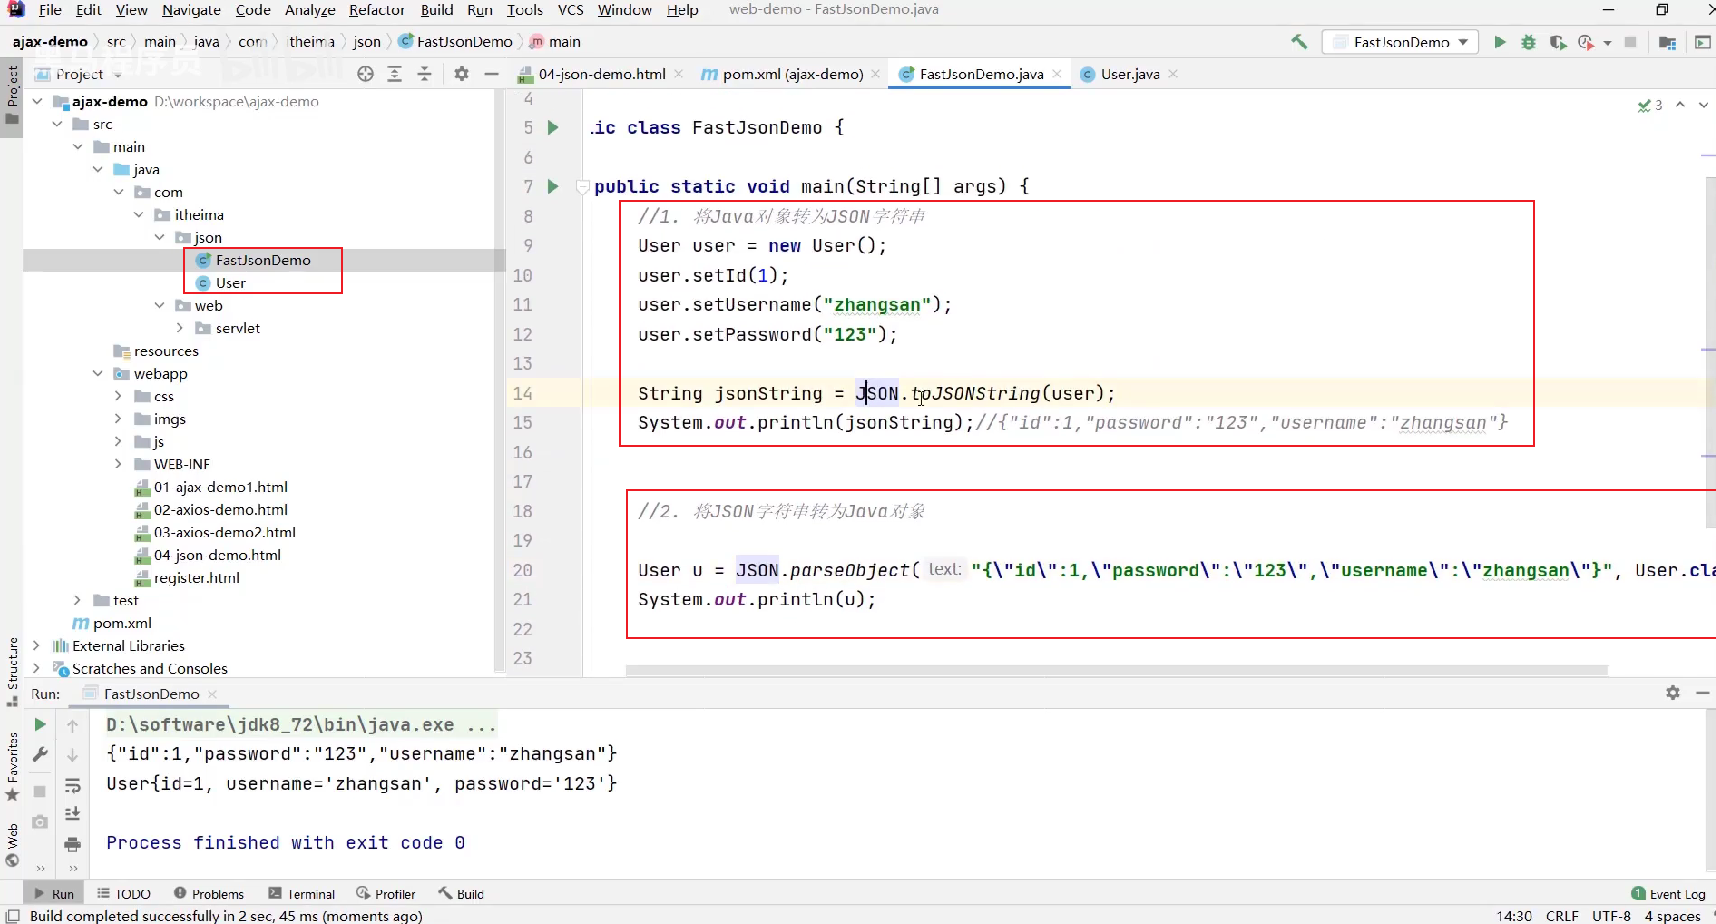
Task: Expand the servlet package node
Action: tap(180, 328)
